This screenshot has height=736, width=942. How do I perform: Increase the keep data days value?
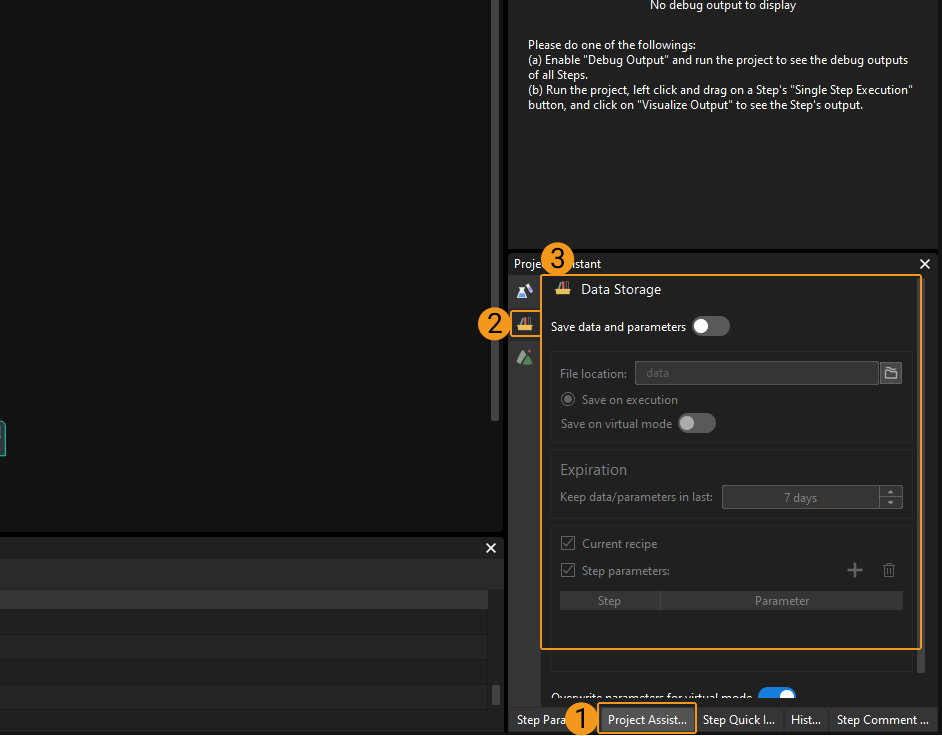click(x=890, y=491)
